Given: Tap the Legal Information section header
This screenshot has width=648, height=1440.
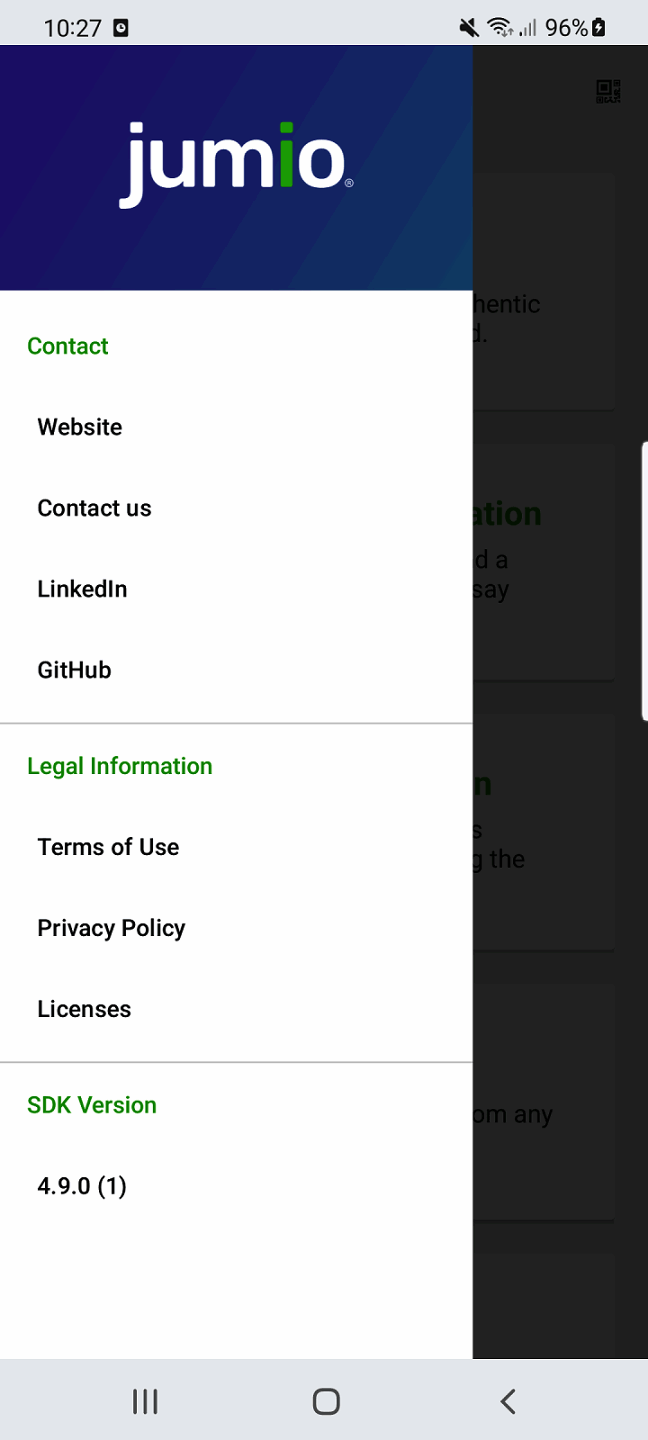Looking at the screenshot, I should point(119,766).
